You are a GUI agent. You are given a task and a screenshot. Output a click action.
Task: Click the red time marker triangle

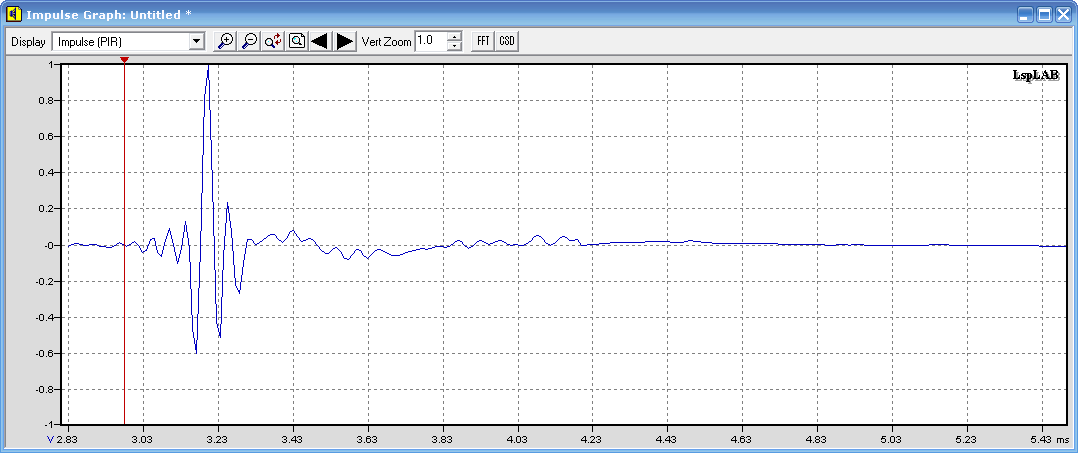(x=124, y=60)
